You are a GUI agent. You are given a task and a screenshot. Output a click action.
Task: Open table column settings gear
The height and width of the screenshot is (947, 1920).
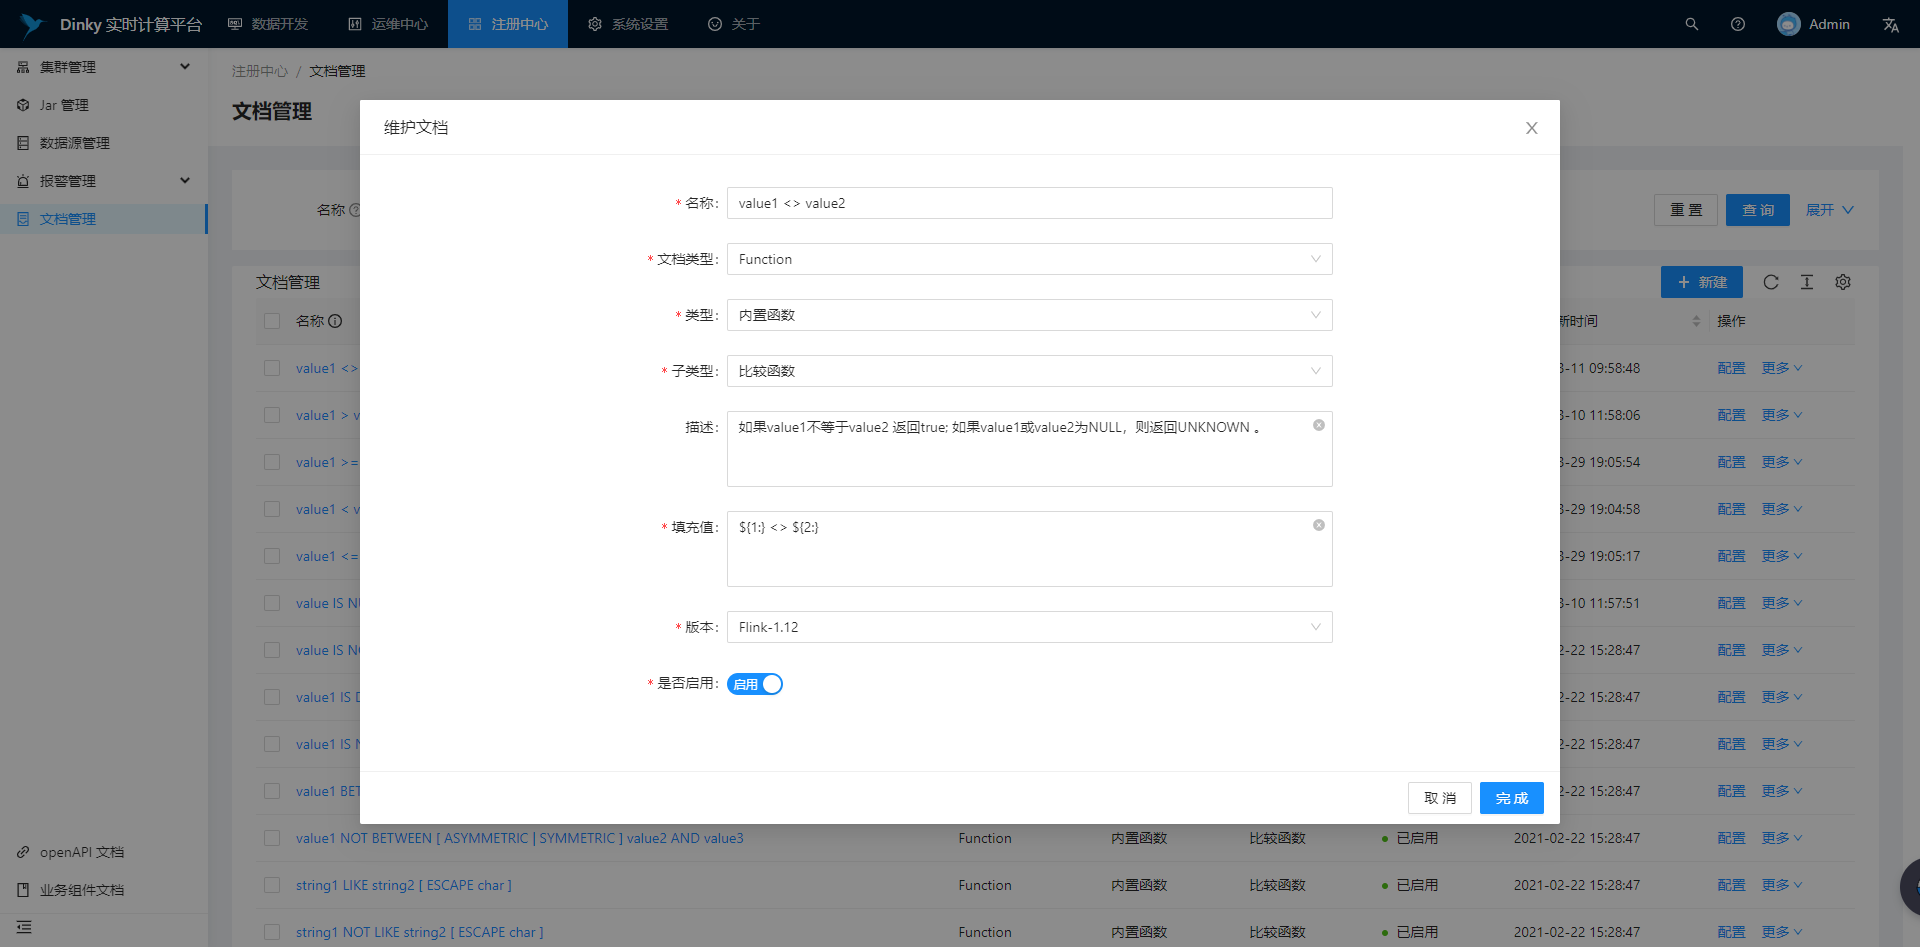[x=1843, y=282]
